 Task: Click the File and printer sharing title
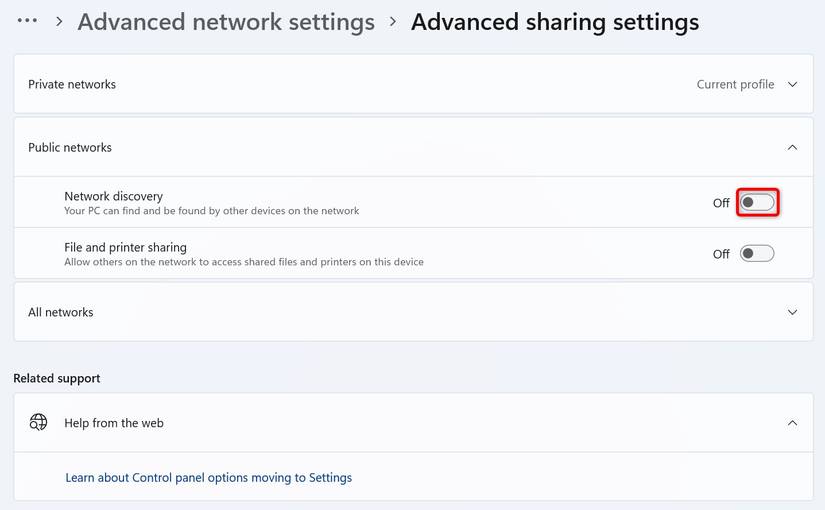pyautogui.click(x=125, y=247)
